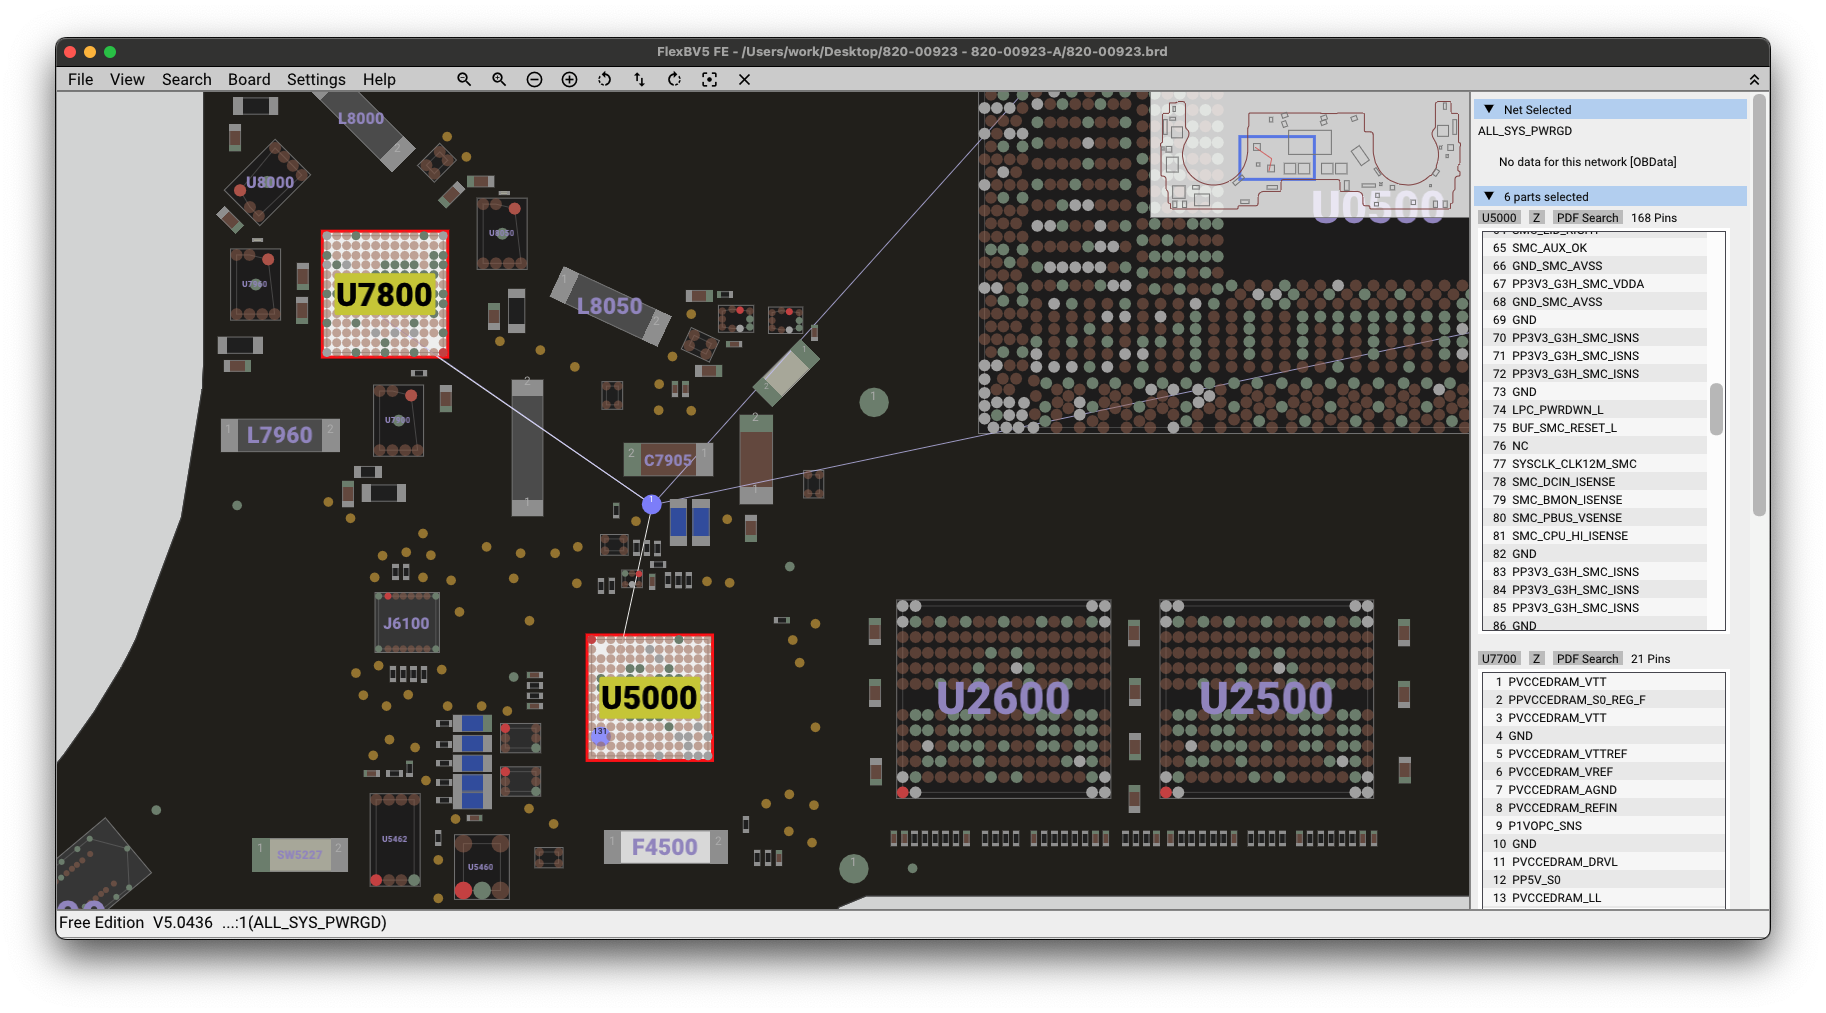Viewport: 1826px width, 1013px height.
Task: Open the View menu
Action: [127, 79]
